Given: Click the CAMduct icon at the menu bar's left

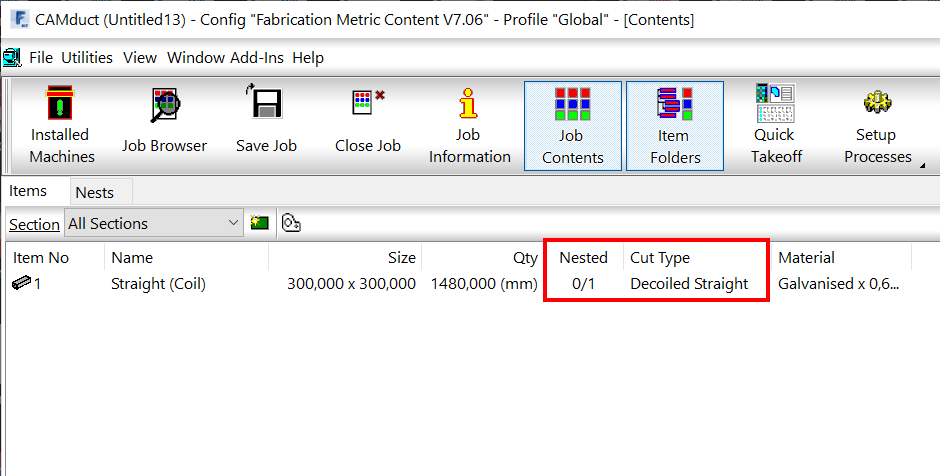Looking at the screenshot, I should [12, 58].
